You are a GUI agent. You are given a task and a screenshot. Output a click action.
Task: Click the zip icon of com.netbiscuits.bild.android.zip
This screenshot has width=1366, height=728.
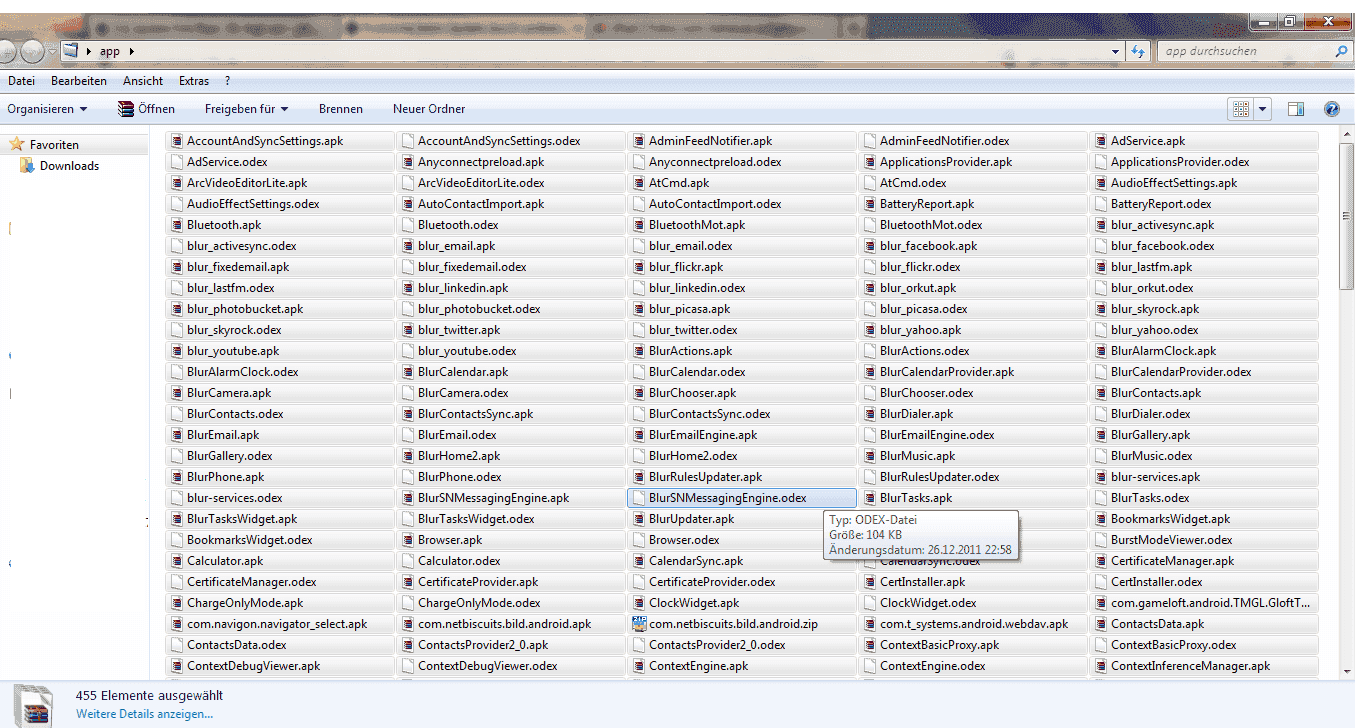pyautogui.click(x=639, y=624)
